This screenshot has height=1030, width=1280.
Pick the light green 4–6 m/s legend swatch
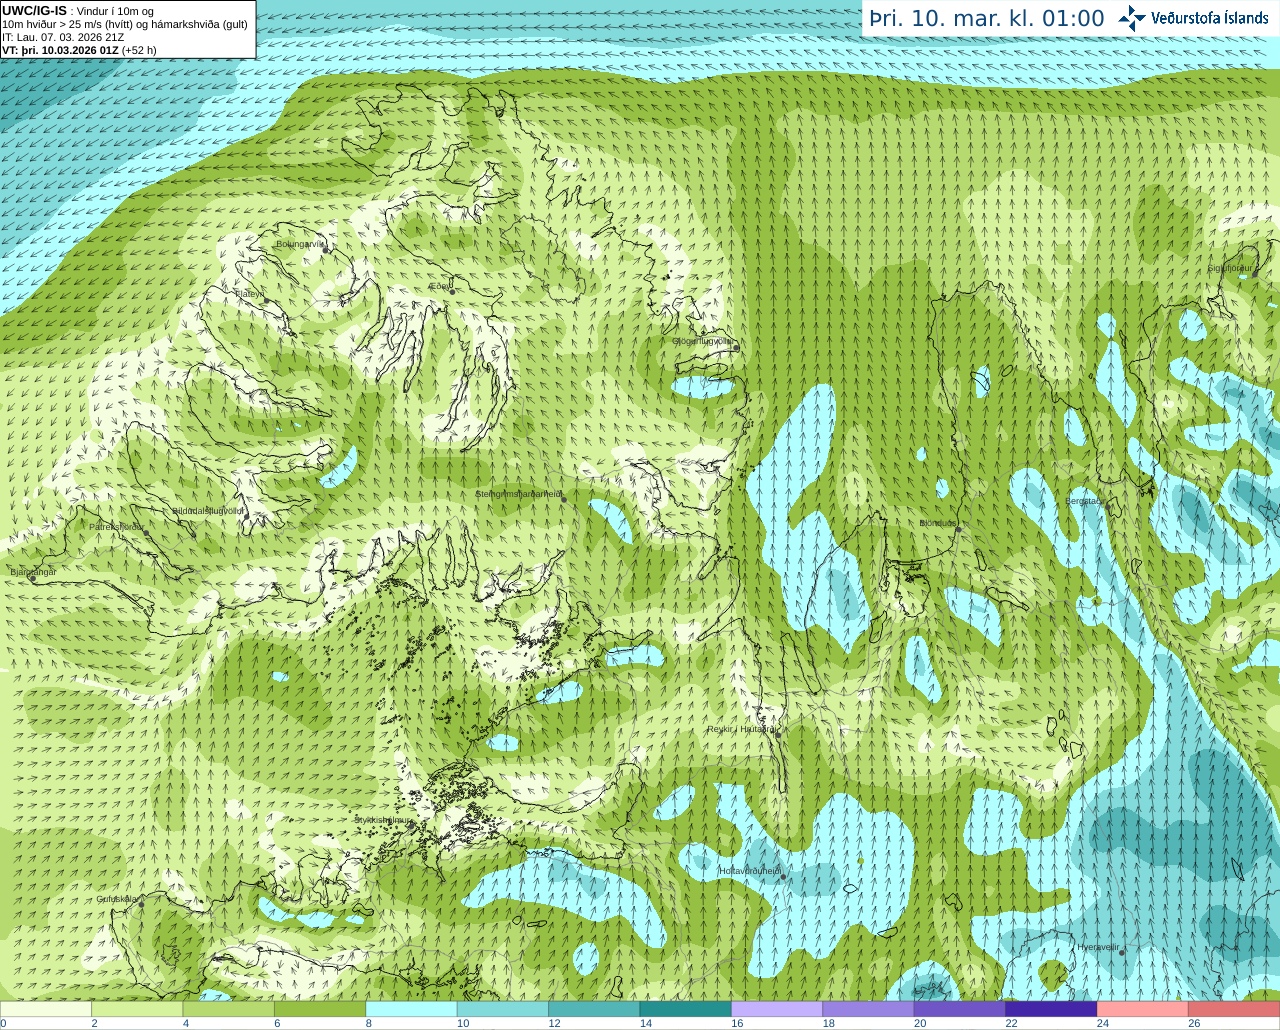[229, 1009]
